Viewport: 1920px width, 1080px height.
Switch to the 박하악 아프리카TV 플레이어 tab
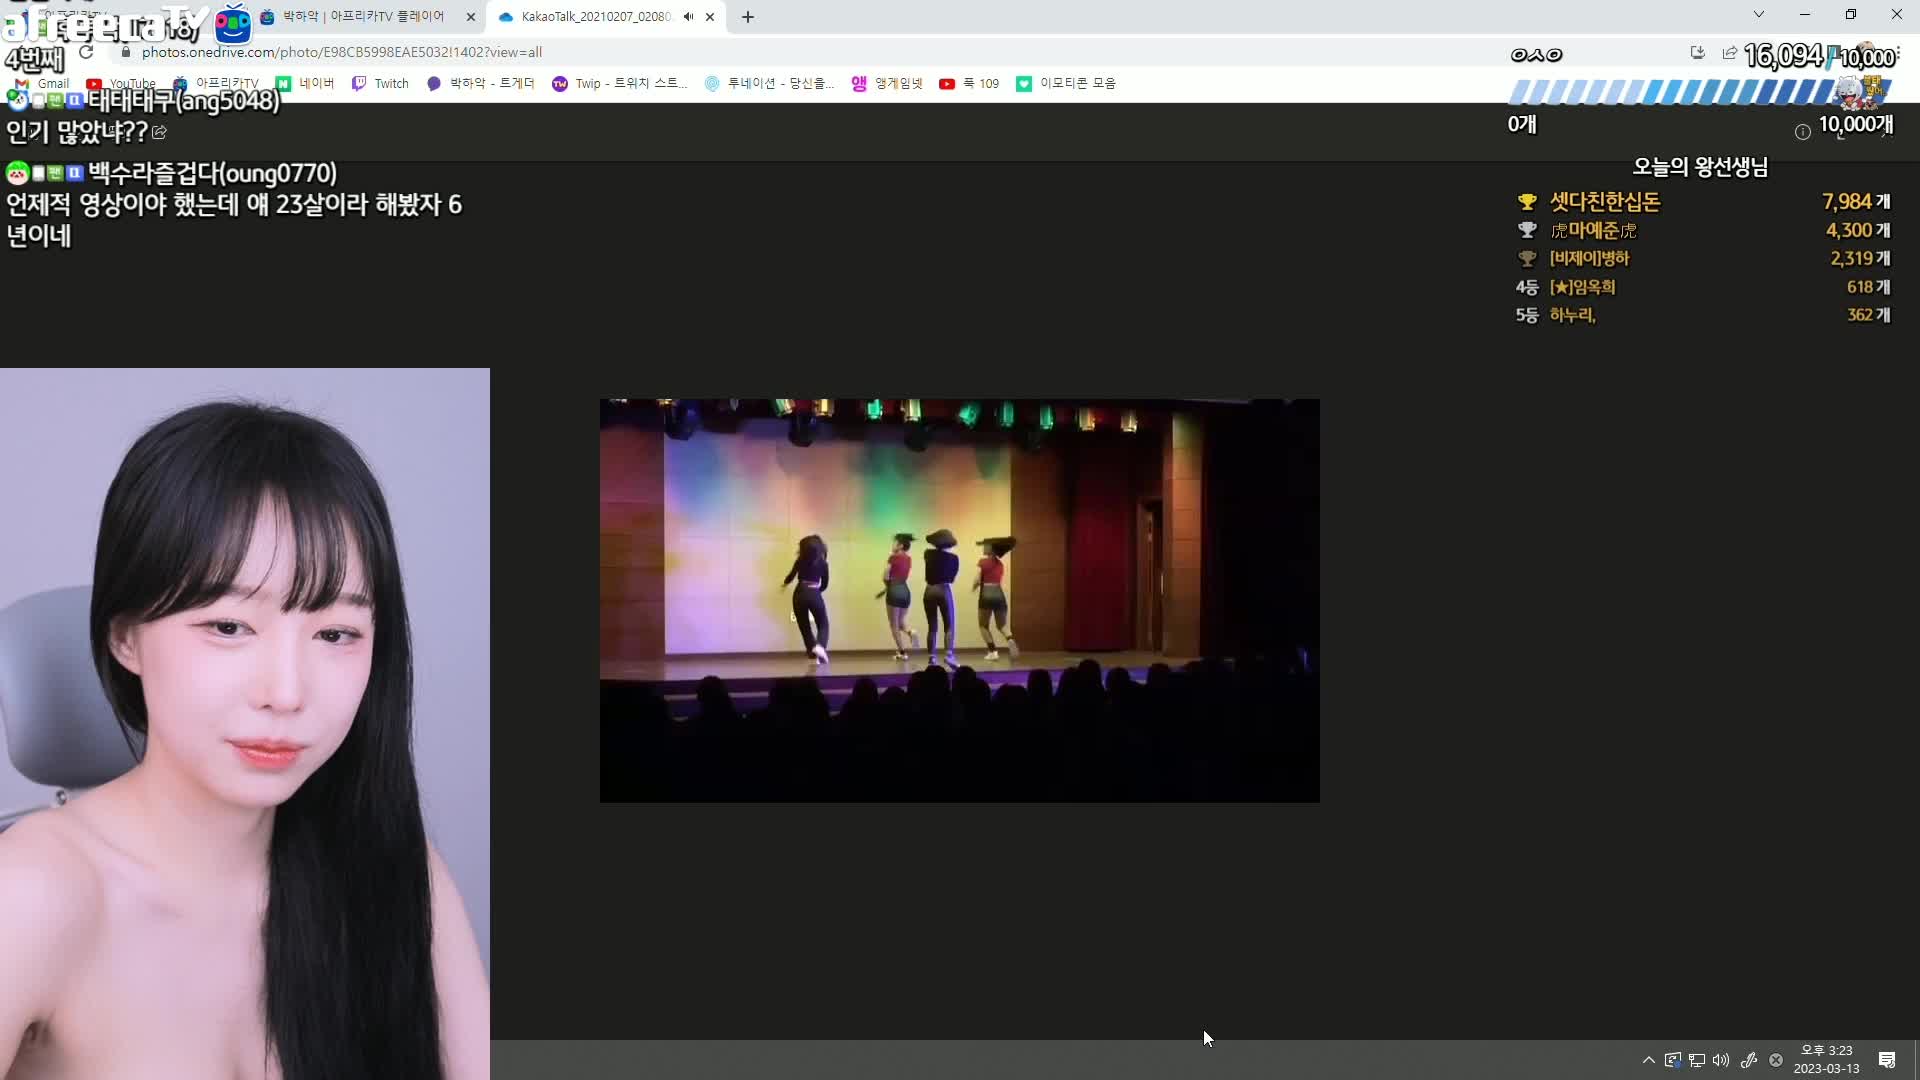(x=363, y=17)
